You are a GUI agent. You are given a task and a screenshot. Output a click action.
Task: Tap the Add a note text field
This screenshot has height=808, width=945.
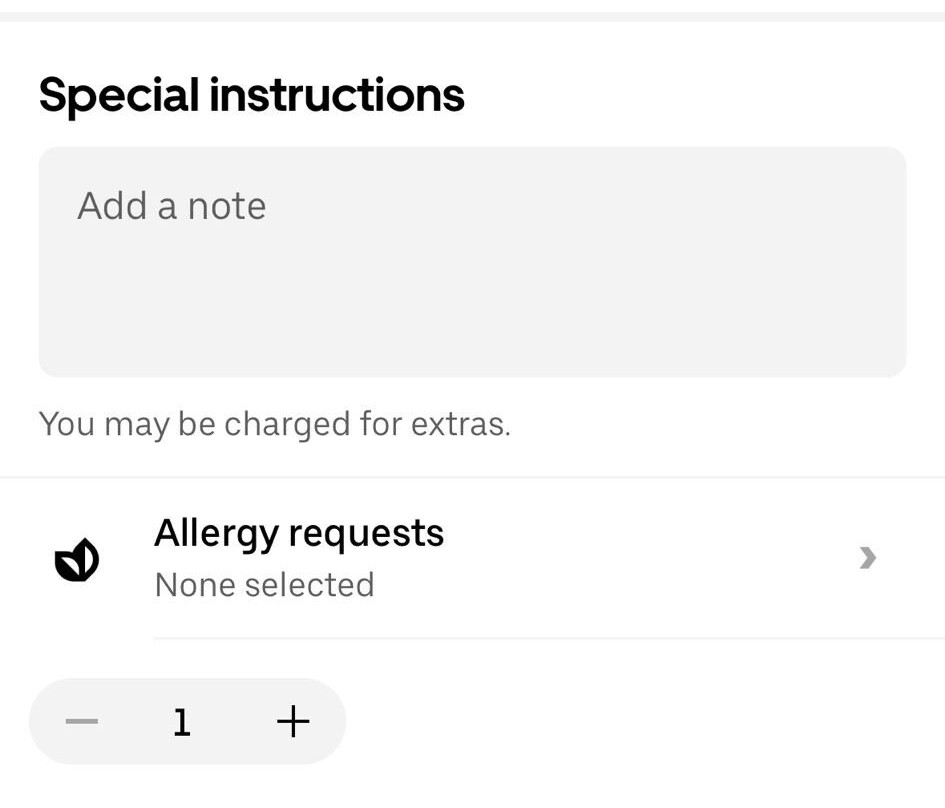(x=472, y=262)
